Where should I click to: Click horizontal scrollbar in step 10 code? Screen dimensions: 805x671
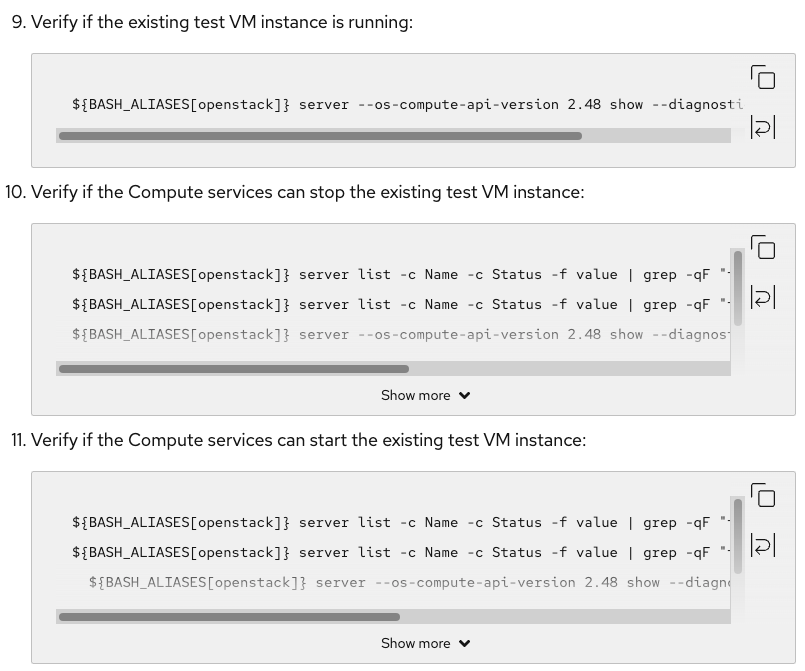pyautogui.click(x=234, y=369)
